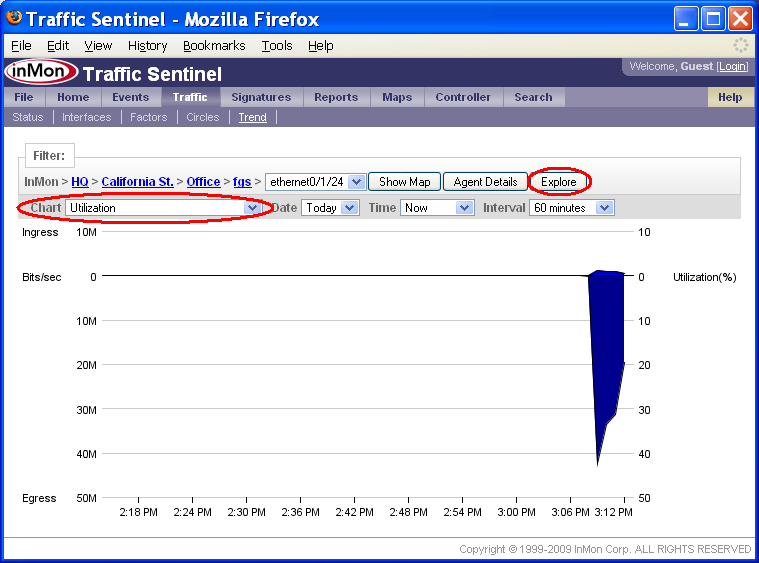Switch to the File tab in Traffic Sentinel
This screenshot has width=759, height=563.
[24, 97]
